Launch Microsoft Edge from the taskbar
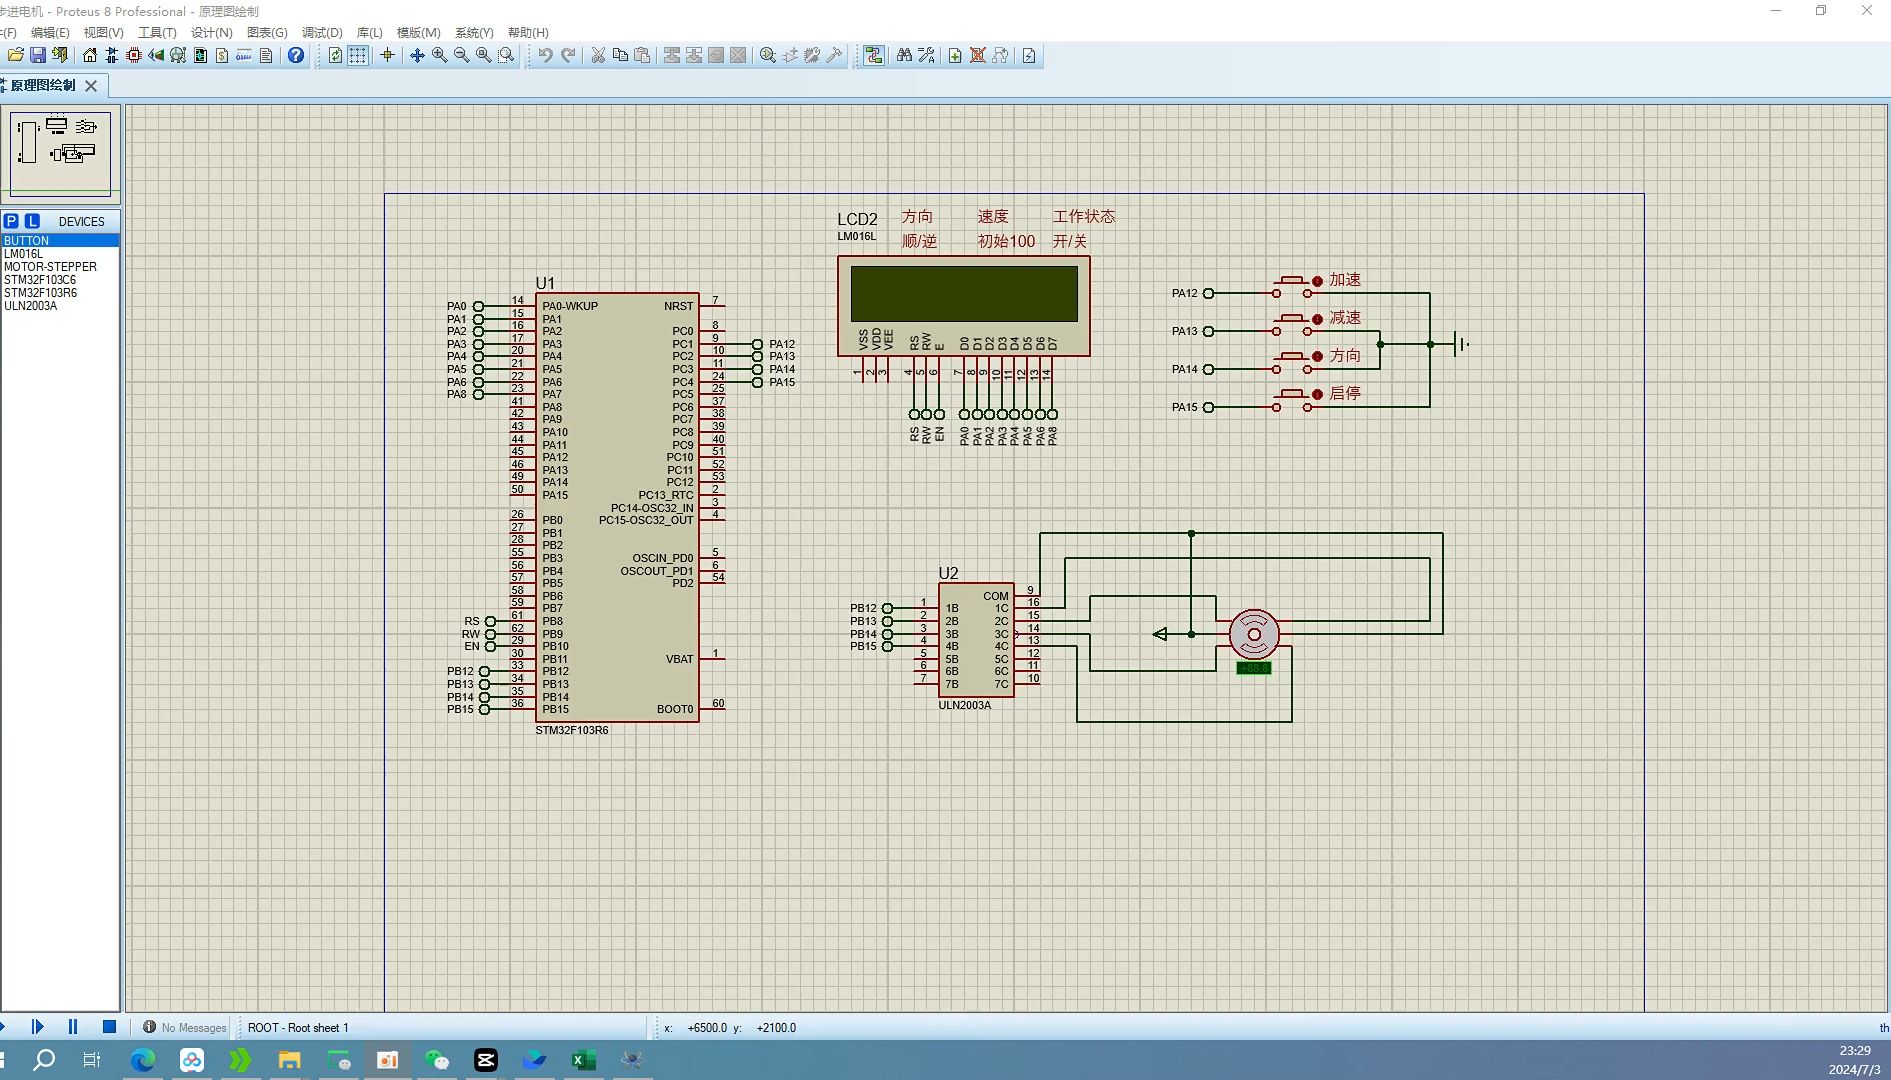Screen dimensions: 1891x1080 pos(142,1060)
